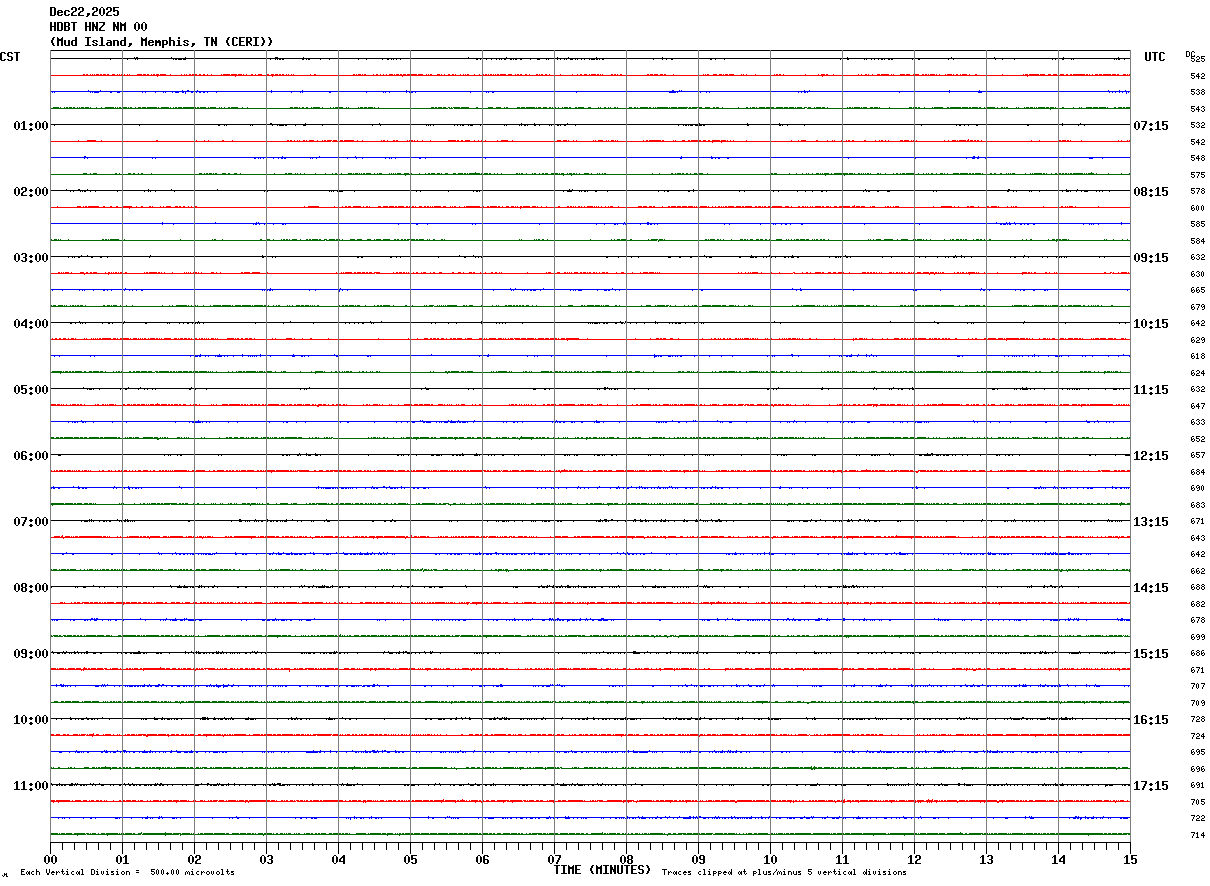Click the DC offset value 714
This screenshot has width=1210, height=886.
1197,836
